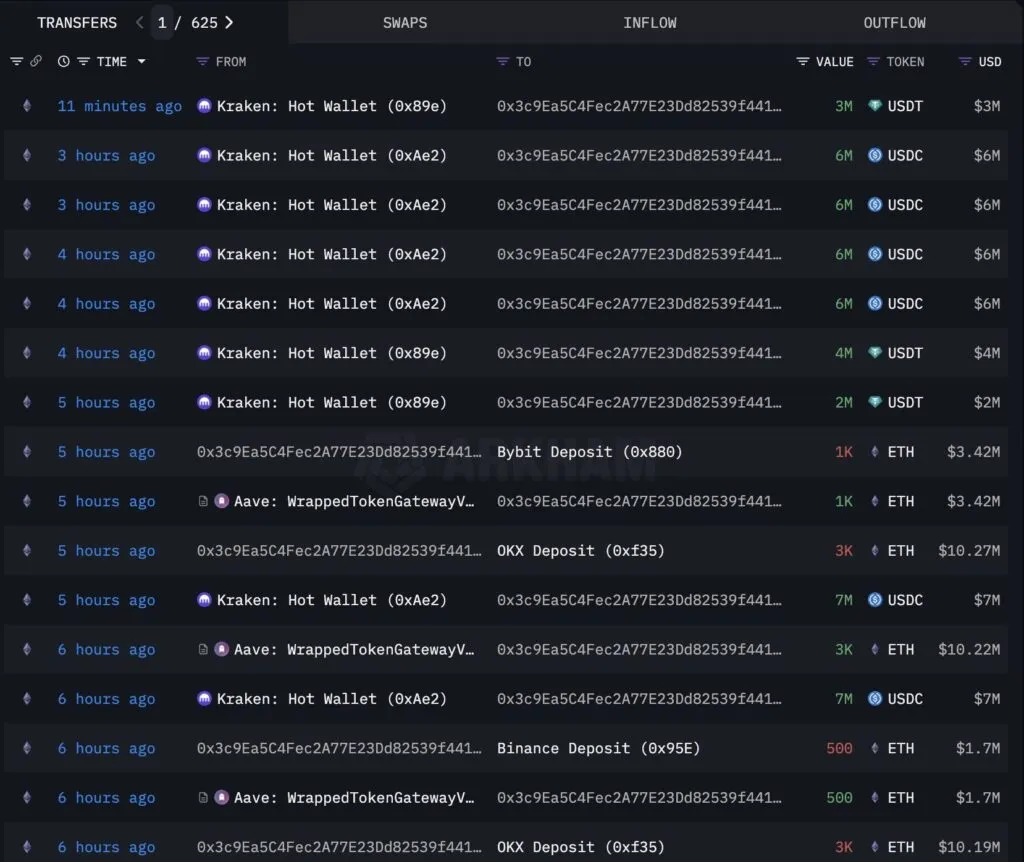Screen dimensions: 1024x862
Task: Open the VALUE column filter
Action: 803,61
